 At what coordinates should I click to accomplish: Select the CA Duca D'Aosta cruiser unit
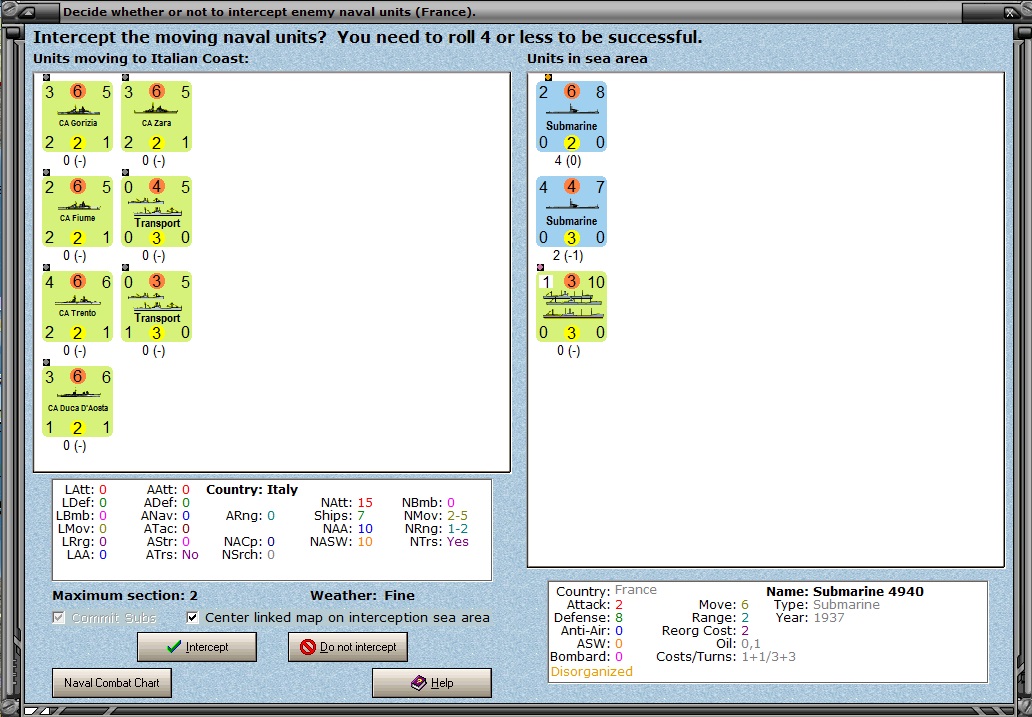(x=78, y=401)
